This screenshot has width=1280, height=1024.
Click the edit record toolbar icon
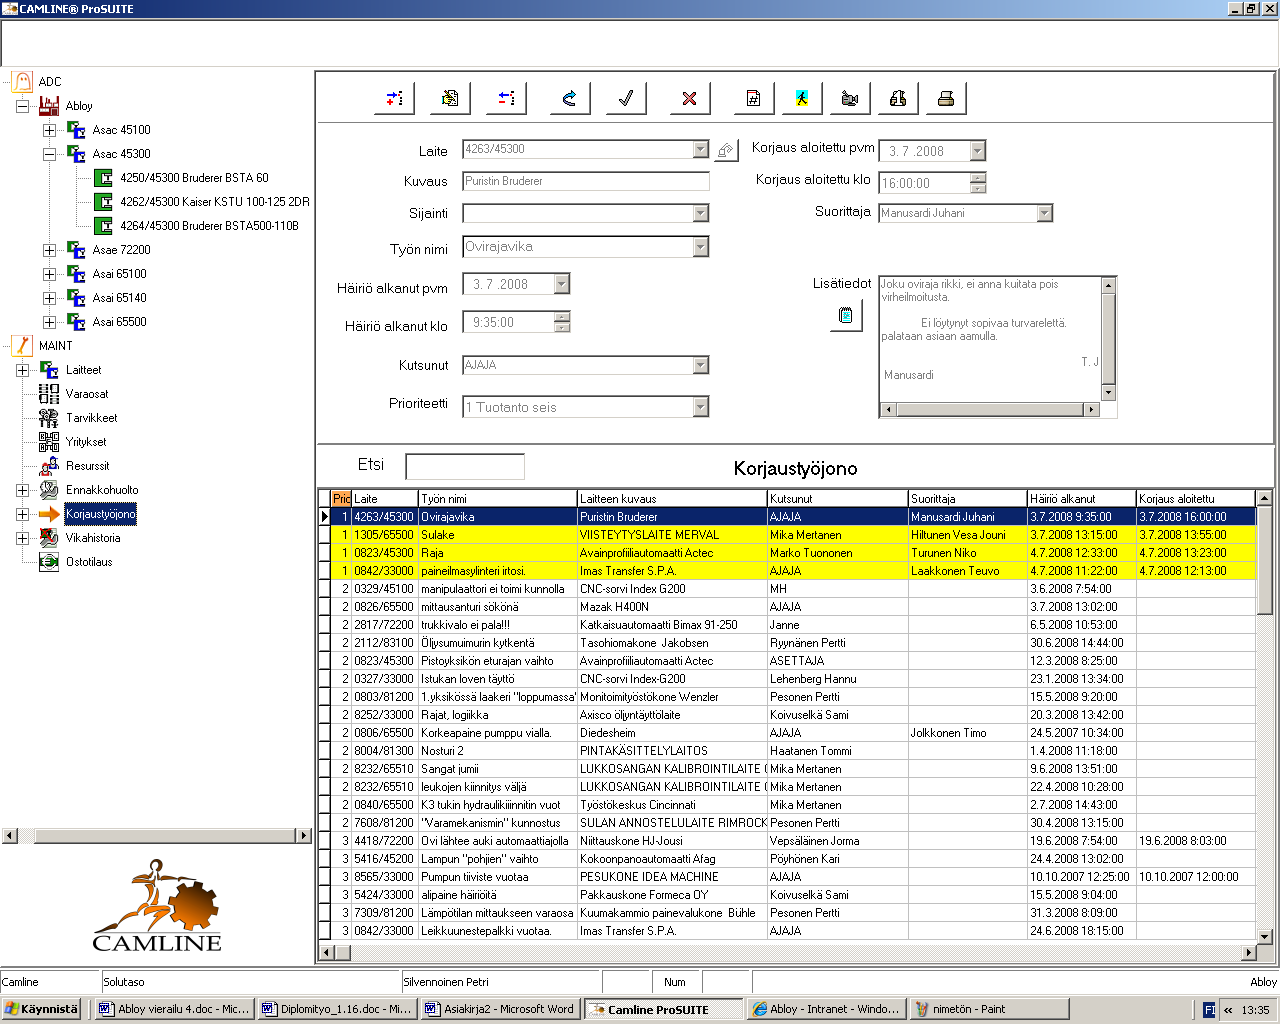[x=450, y=98]
